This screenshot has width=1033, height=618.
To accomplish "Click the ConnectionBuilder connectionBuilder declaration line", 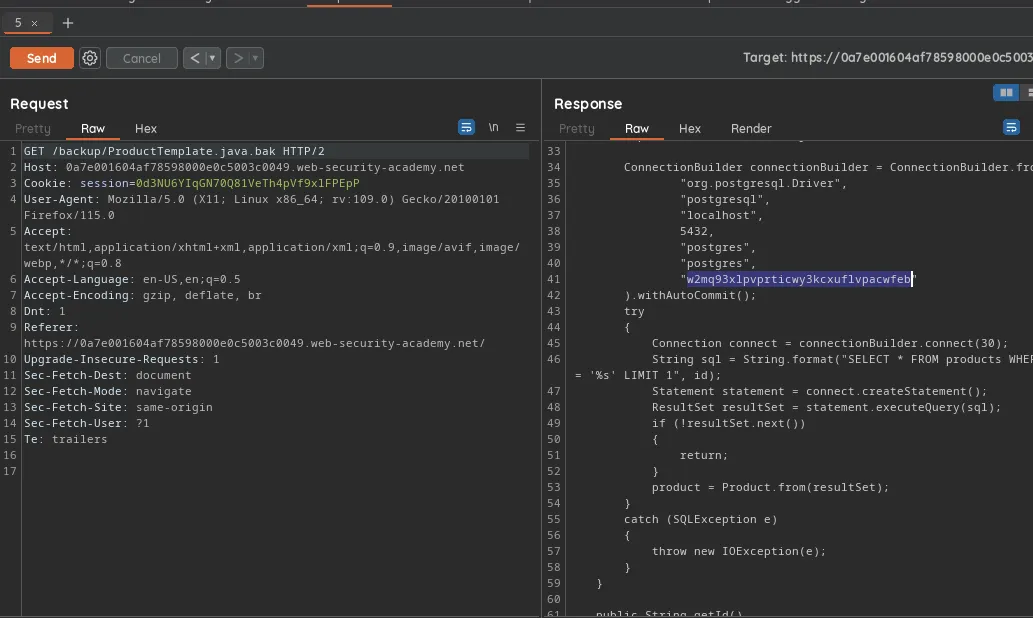I will pos(828,167).
